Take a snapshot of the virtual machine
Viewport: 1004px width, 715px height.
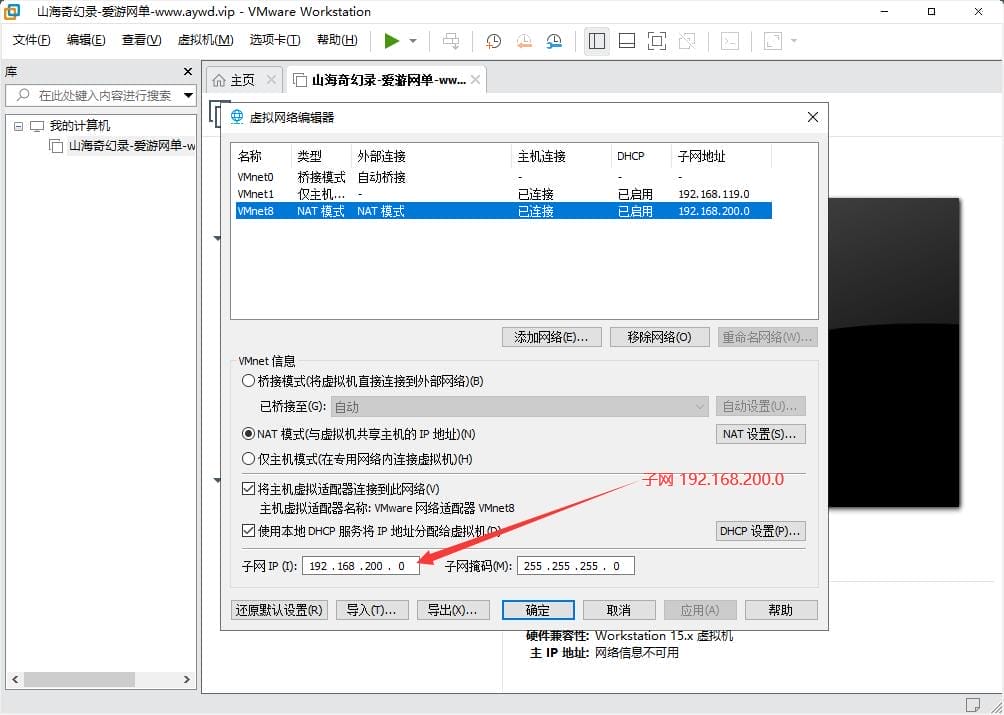pos(492,41)
